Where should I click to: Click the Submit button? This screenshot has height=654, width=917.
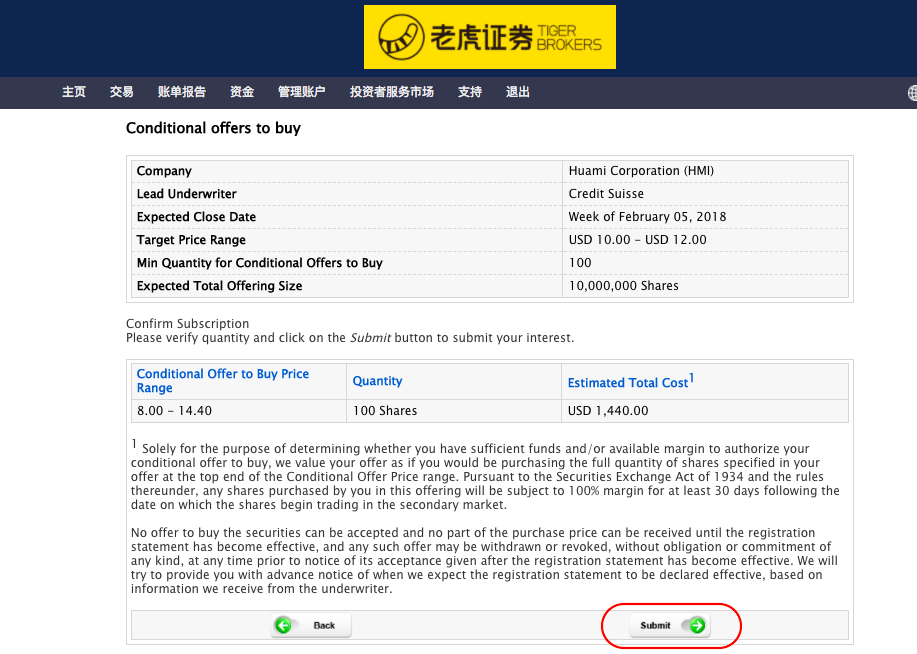click(670, 625)
